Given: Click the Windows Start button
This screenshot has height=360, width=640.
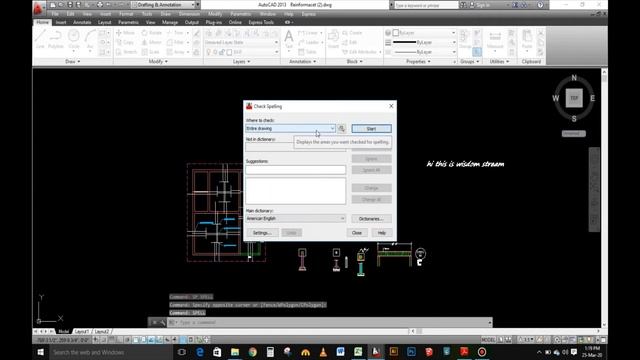Looking at the screenshot, I should (x=40, y=352).
